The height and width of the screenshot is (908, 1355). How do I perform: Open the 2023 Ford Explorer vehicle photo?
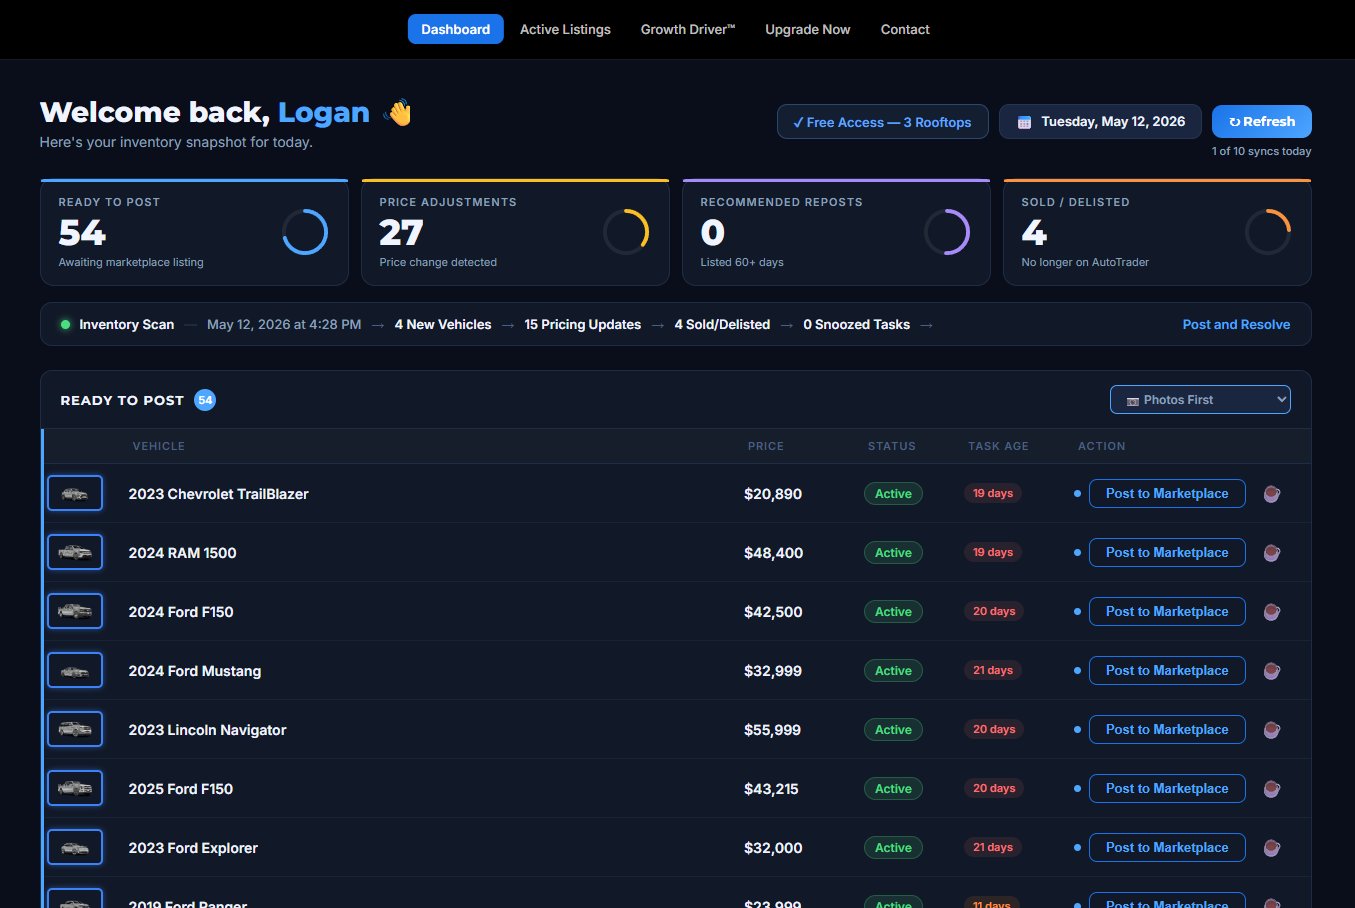click(75, 847)
